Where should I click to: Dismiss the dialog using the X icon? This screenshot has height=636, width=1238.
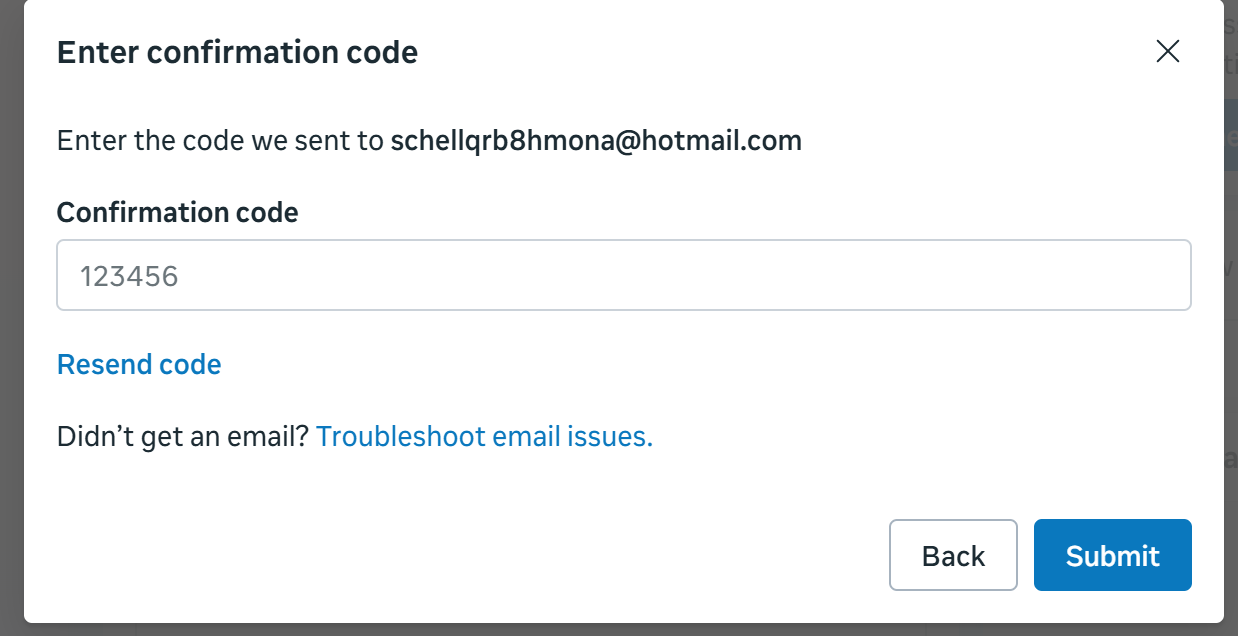(x=1167, y=52)
